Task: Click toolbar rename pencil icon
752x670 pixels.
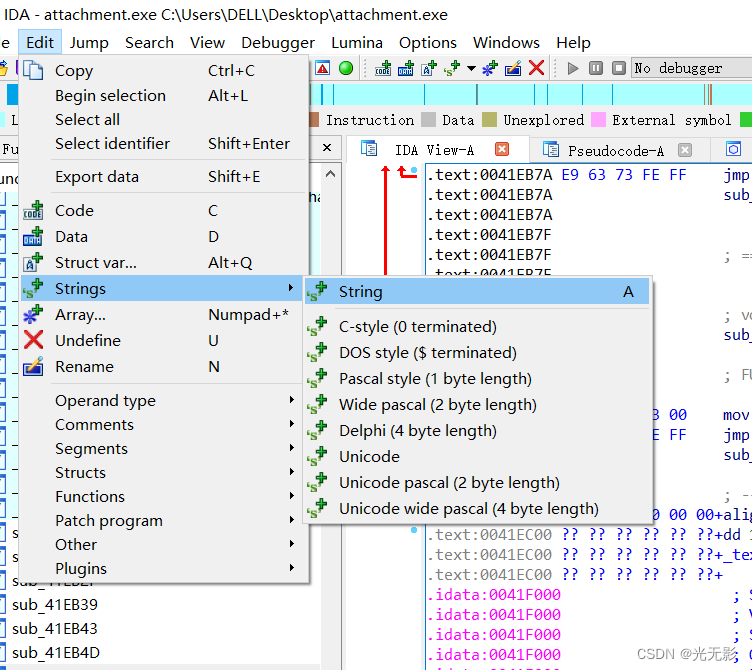Action: point(513,68)
